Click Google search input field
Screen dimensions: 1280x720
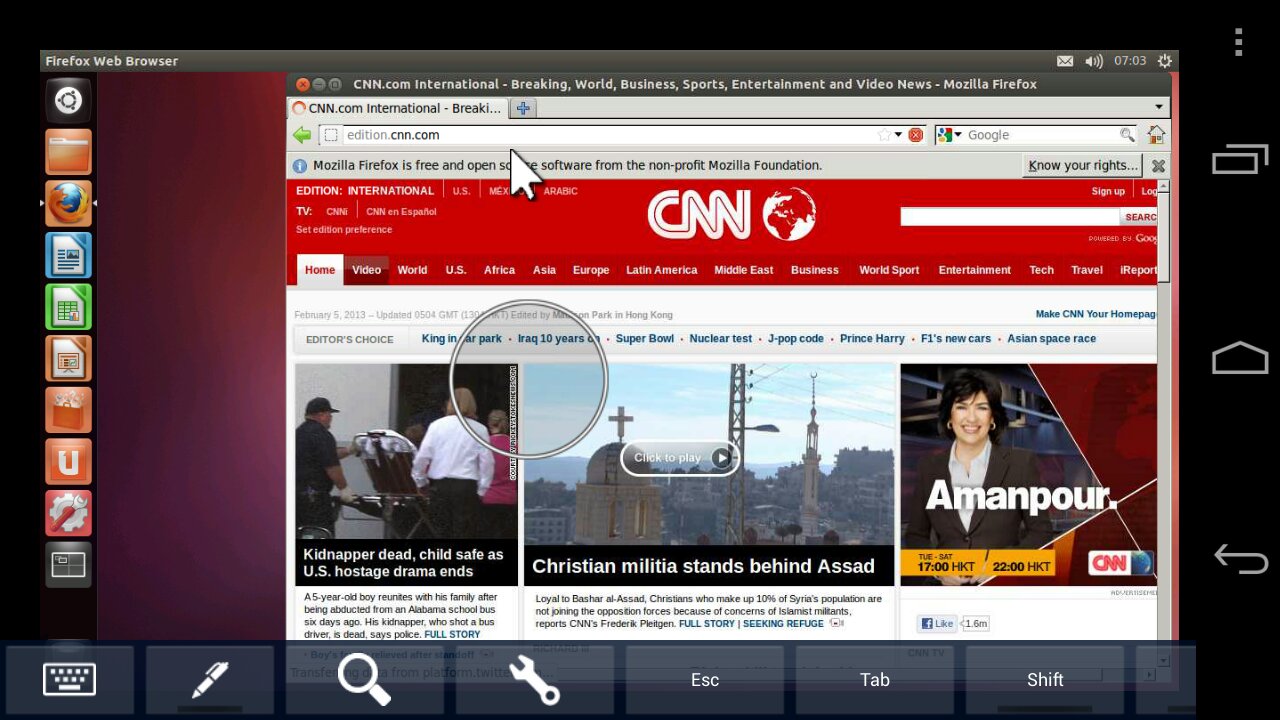click(x=1040, y=135)
